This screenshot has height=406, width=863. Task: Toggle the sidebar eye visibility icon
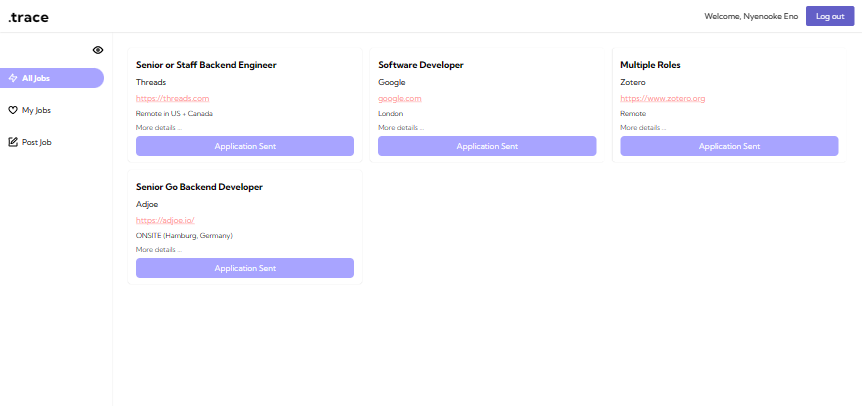(x=98, y=50)
